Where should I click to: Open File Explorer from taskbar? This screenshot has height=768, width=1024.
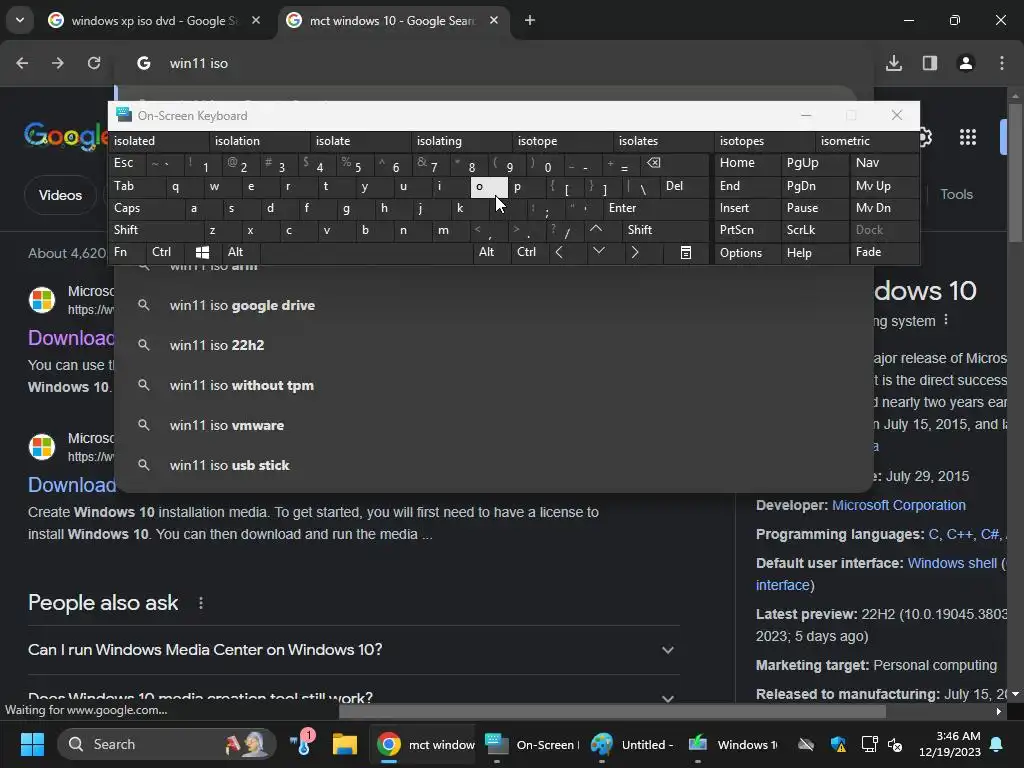coord(344,744)
